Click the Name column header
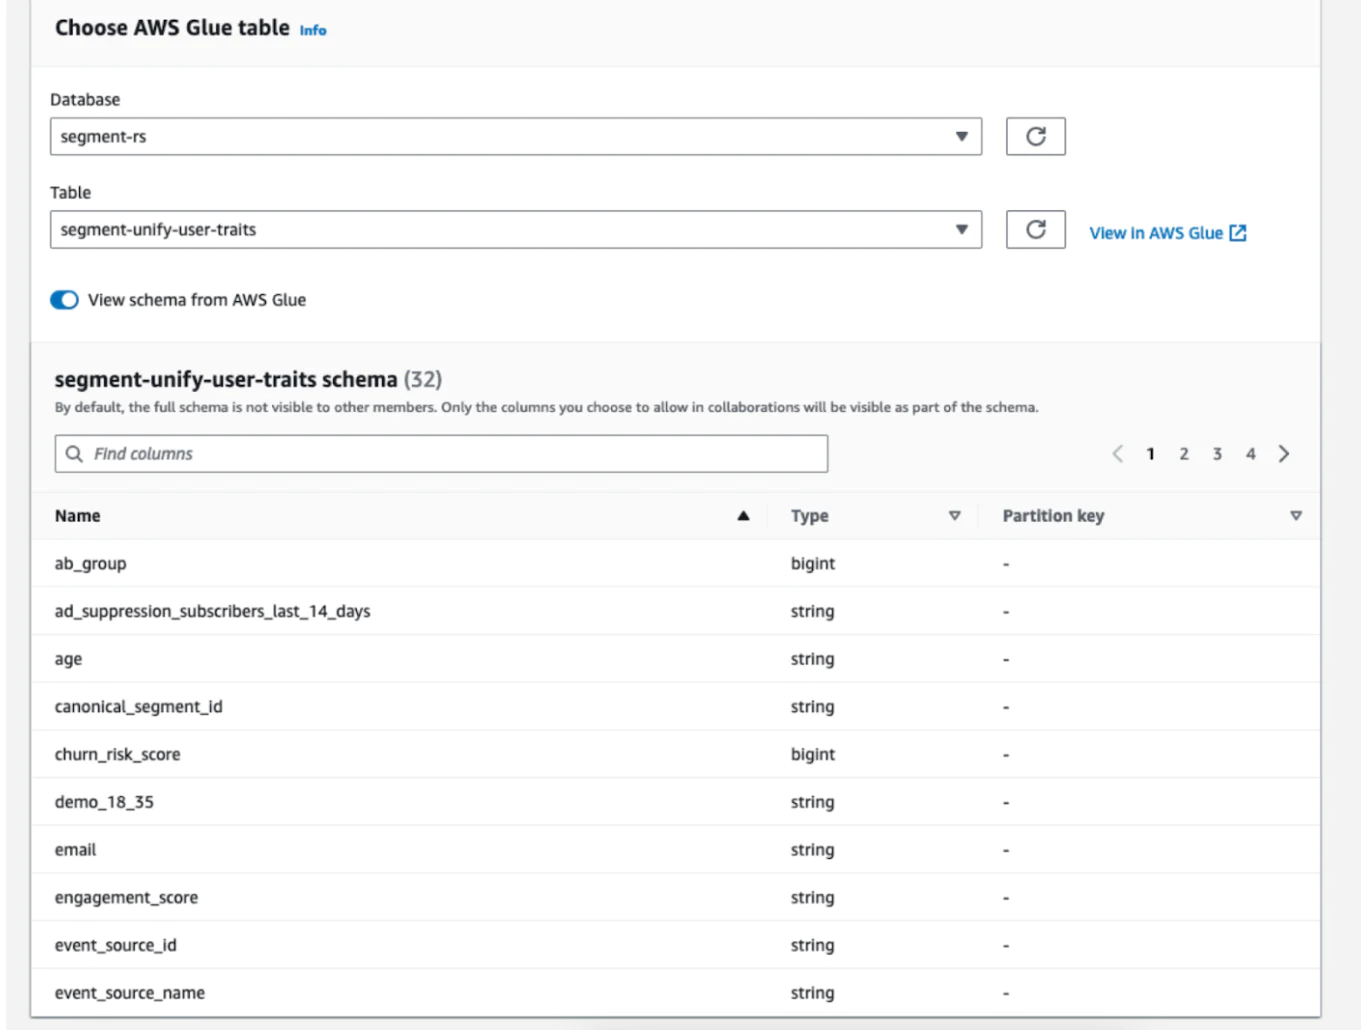The width and height of the screenshot is (1361, 1030). pyautogui.click(x=78, y=516)
